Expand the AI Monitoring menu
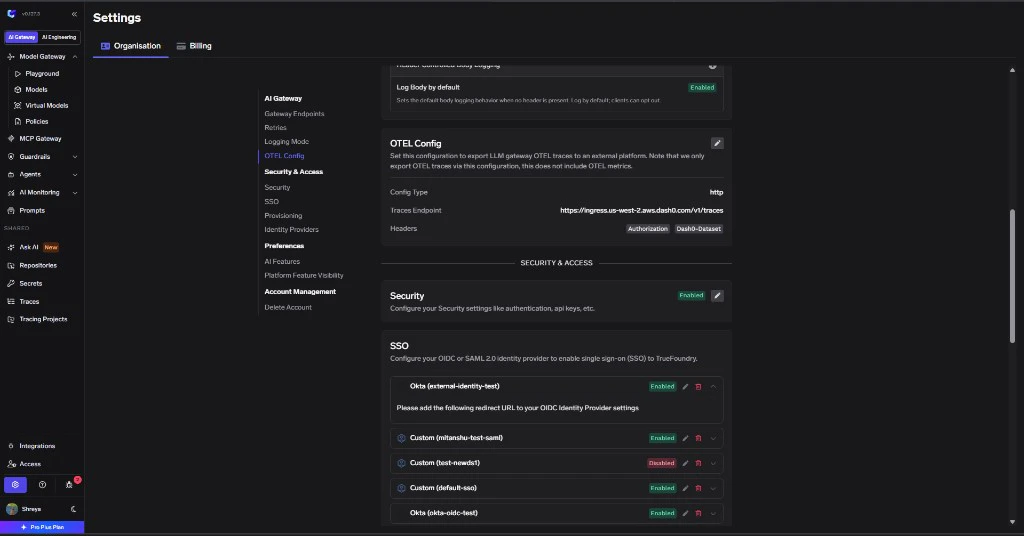 75,193
